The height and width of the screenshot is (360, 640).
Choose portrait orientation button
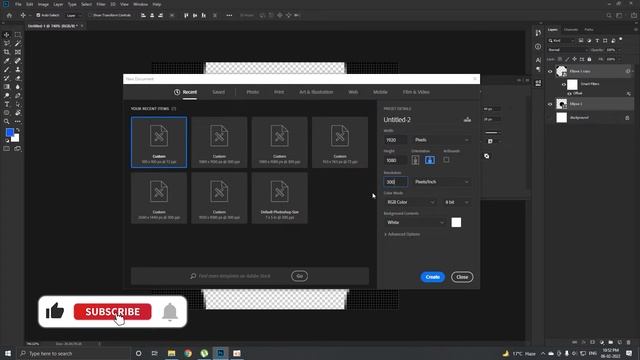[415, 160]
